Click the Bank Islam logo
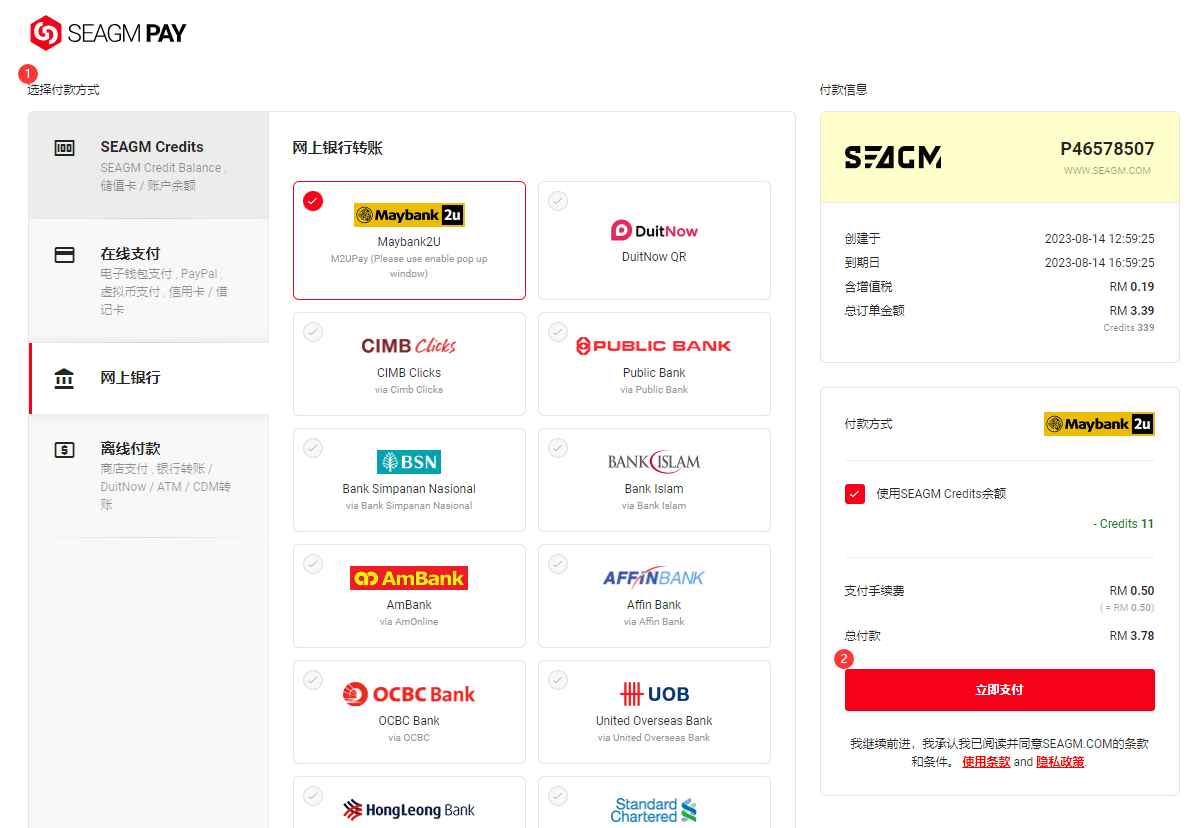Screen dimensions: 1203x828 tap(654, 462)
